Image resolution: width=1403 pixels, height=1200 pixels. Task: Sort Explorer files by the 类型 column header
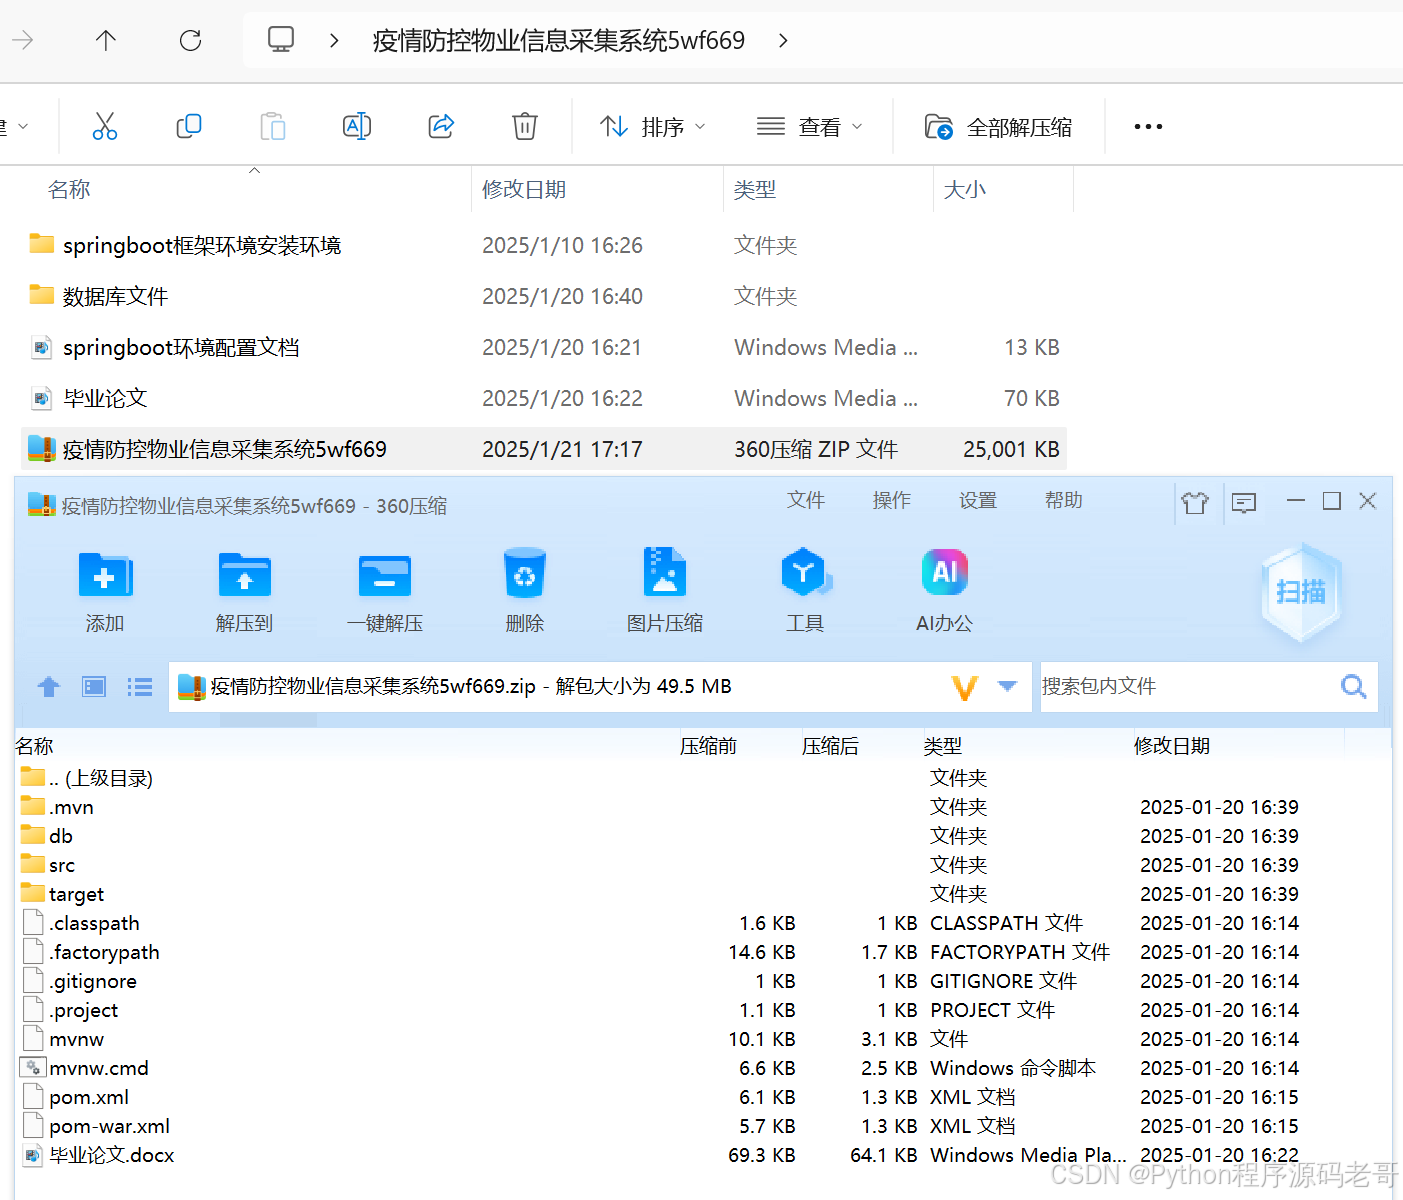tap(755, 189)
